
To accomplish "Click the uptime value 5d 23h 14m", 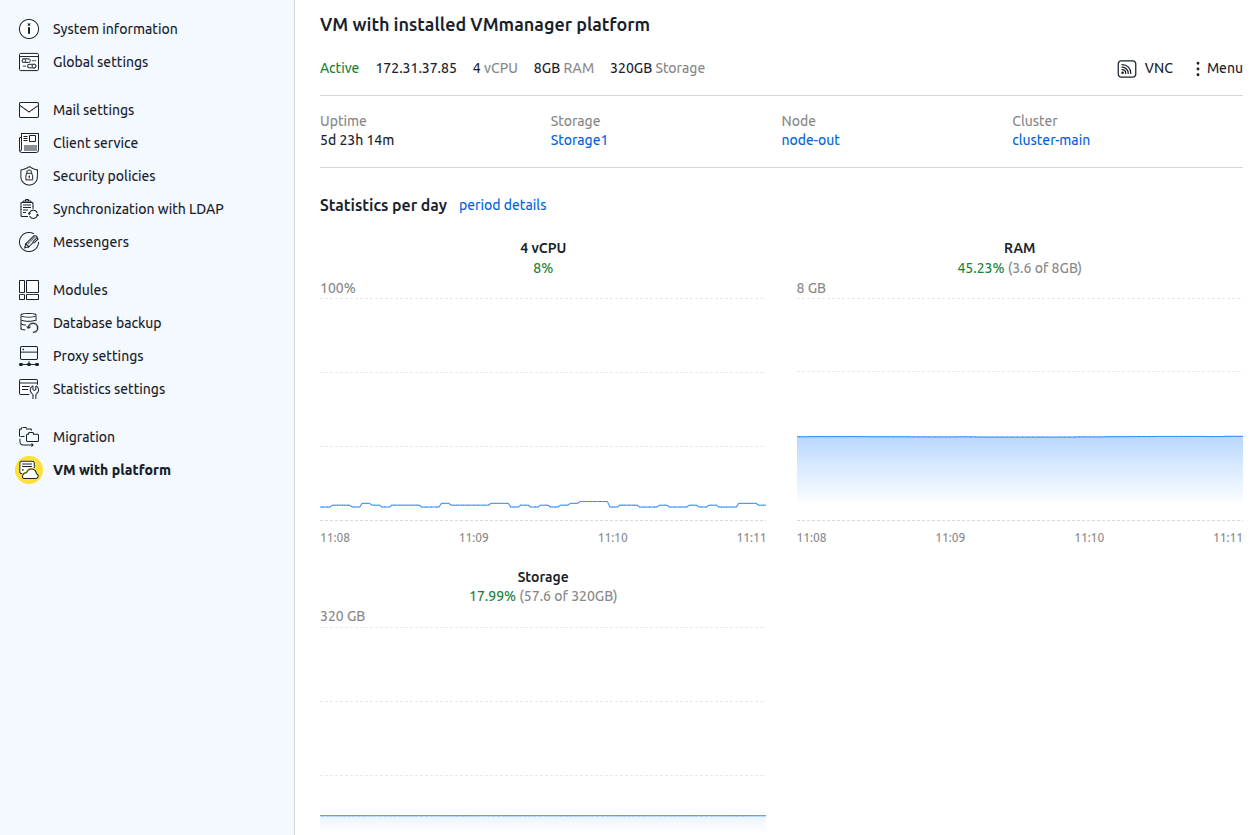I will pos(357,140).
